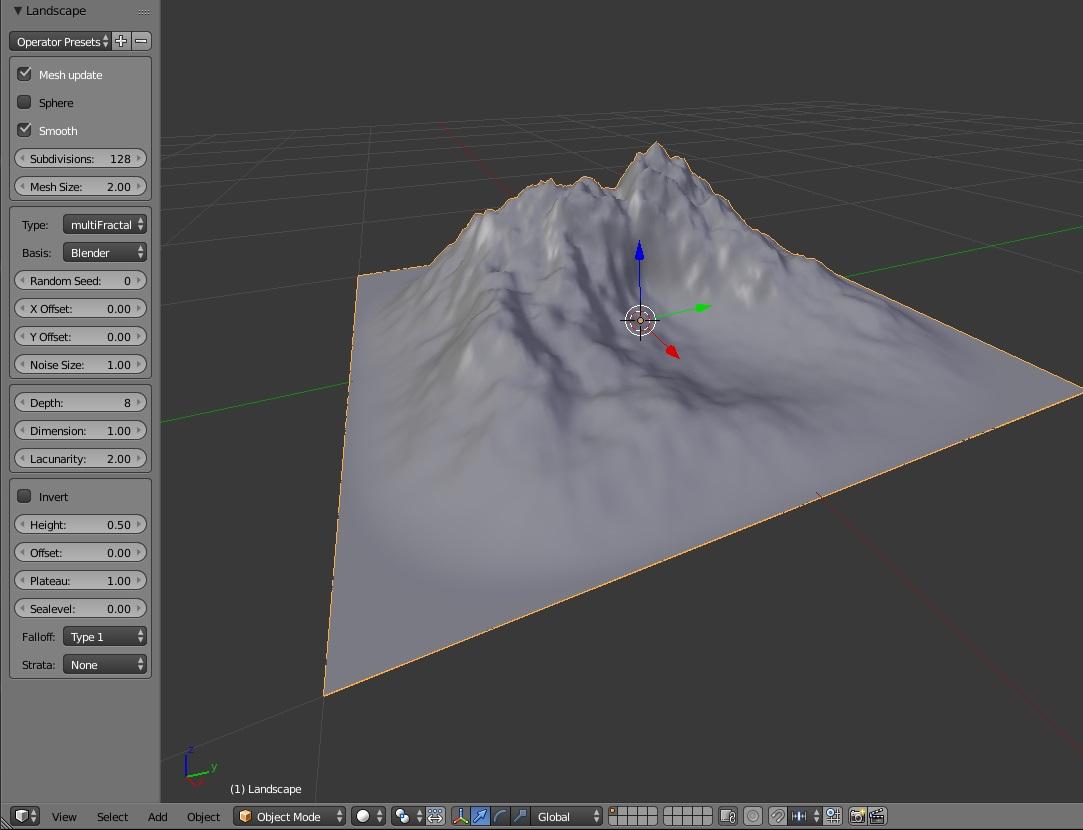
Task: Enable the Invert checkbox
Action: click(x=24, y=496)
